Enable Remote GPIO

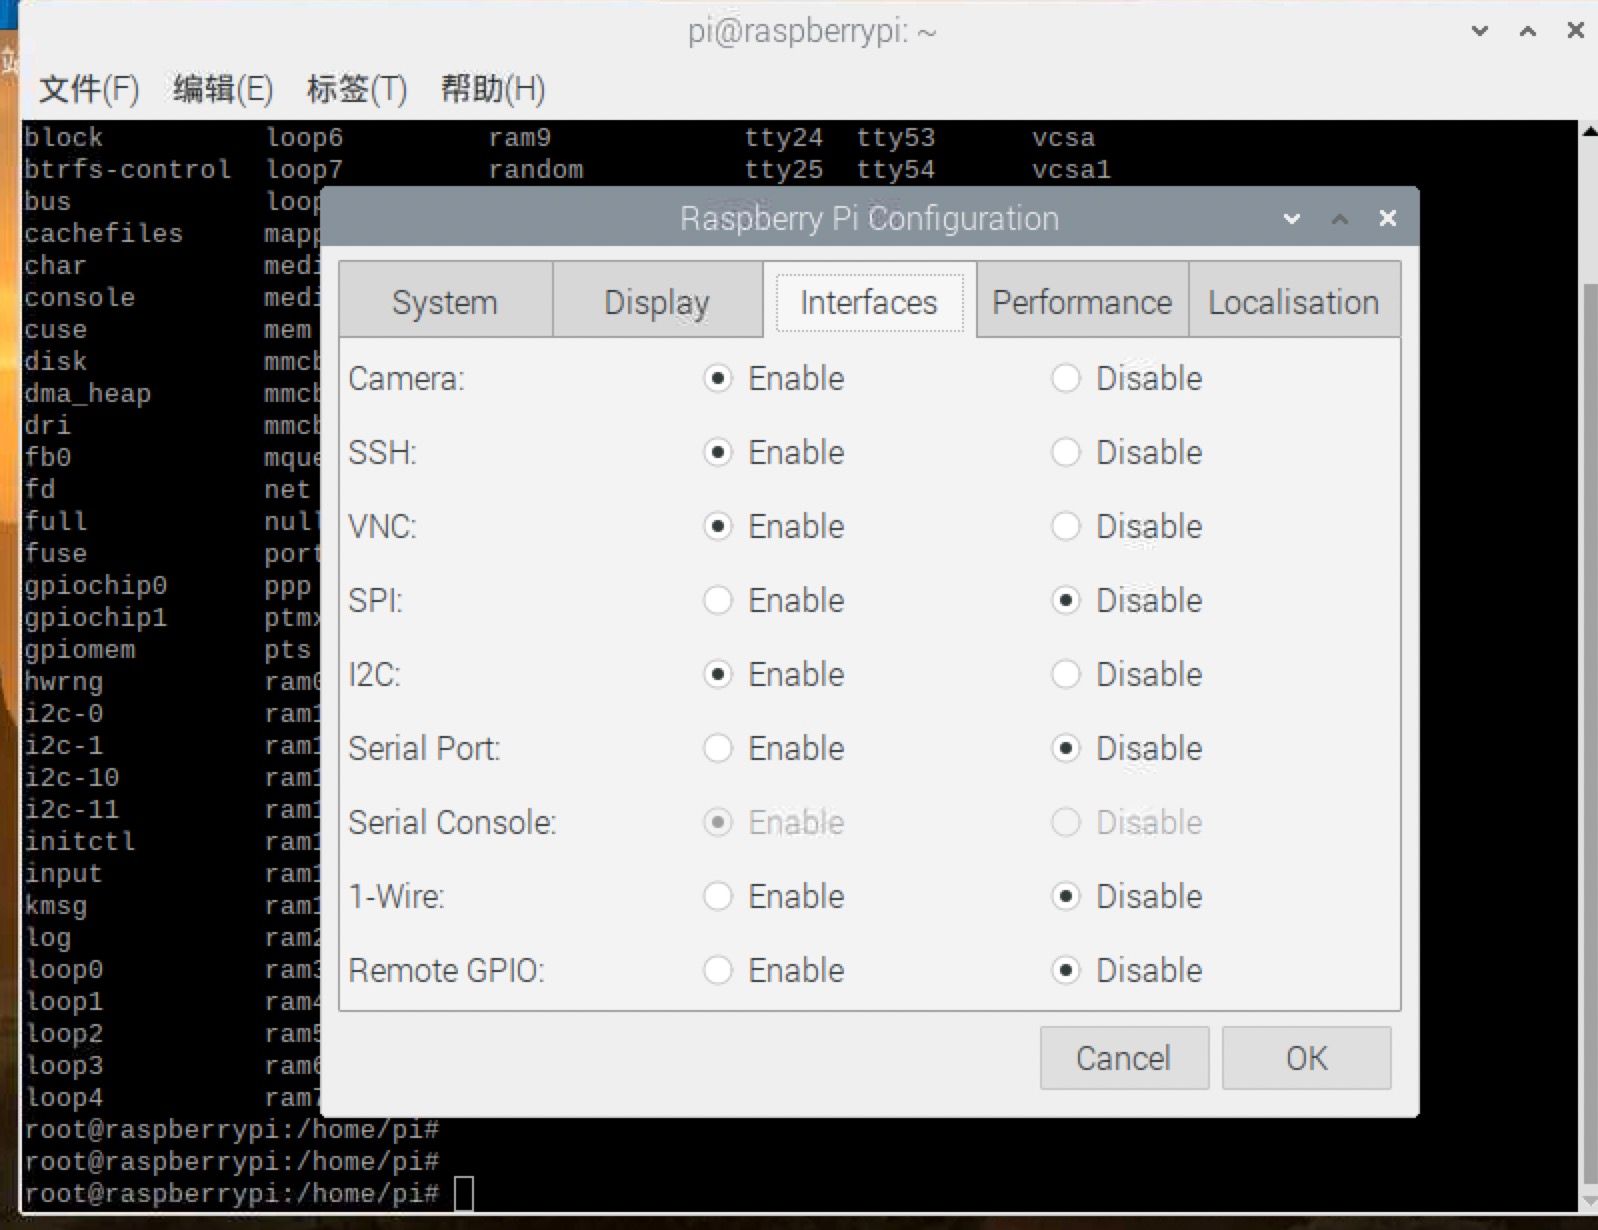718,971
